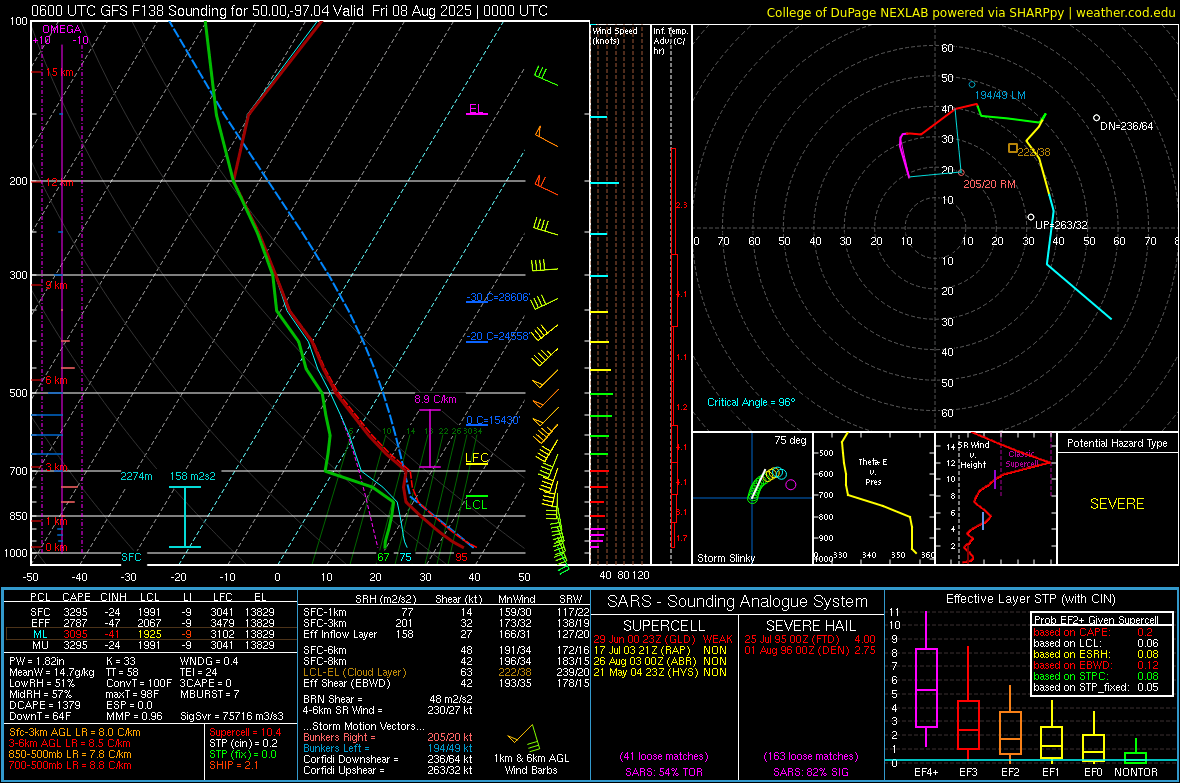The height and width of the screenshot is (783, 1180).
Task: Click the Supercell = 10.4 parameter
Action: [245, 732]
